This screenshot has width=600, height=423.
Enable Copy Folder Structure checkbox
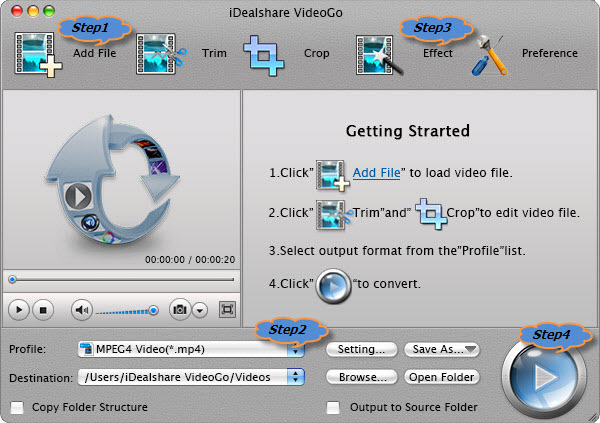click(x=17, y=407)
